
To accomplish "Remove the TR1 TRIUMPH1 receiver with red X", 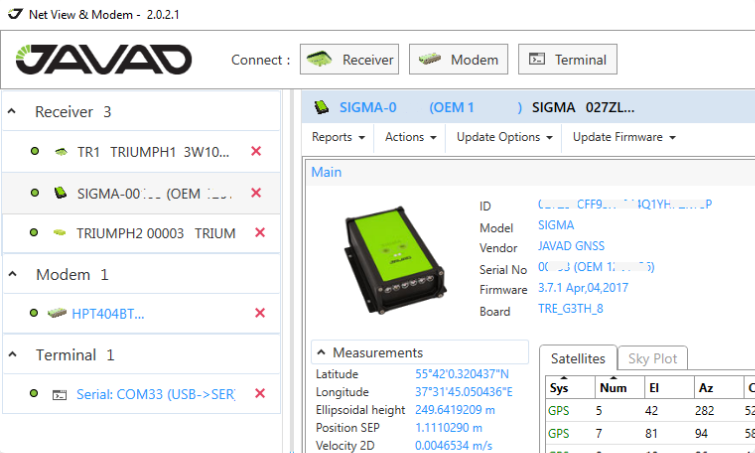I will (256, 151).
